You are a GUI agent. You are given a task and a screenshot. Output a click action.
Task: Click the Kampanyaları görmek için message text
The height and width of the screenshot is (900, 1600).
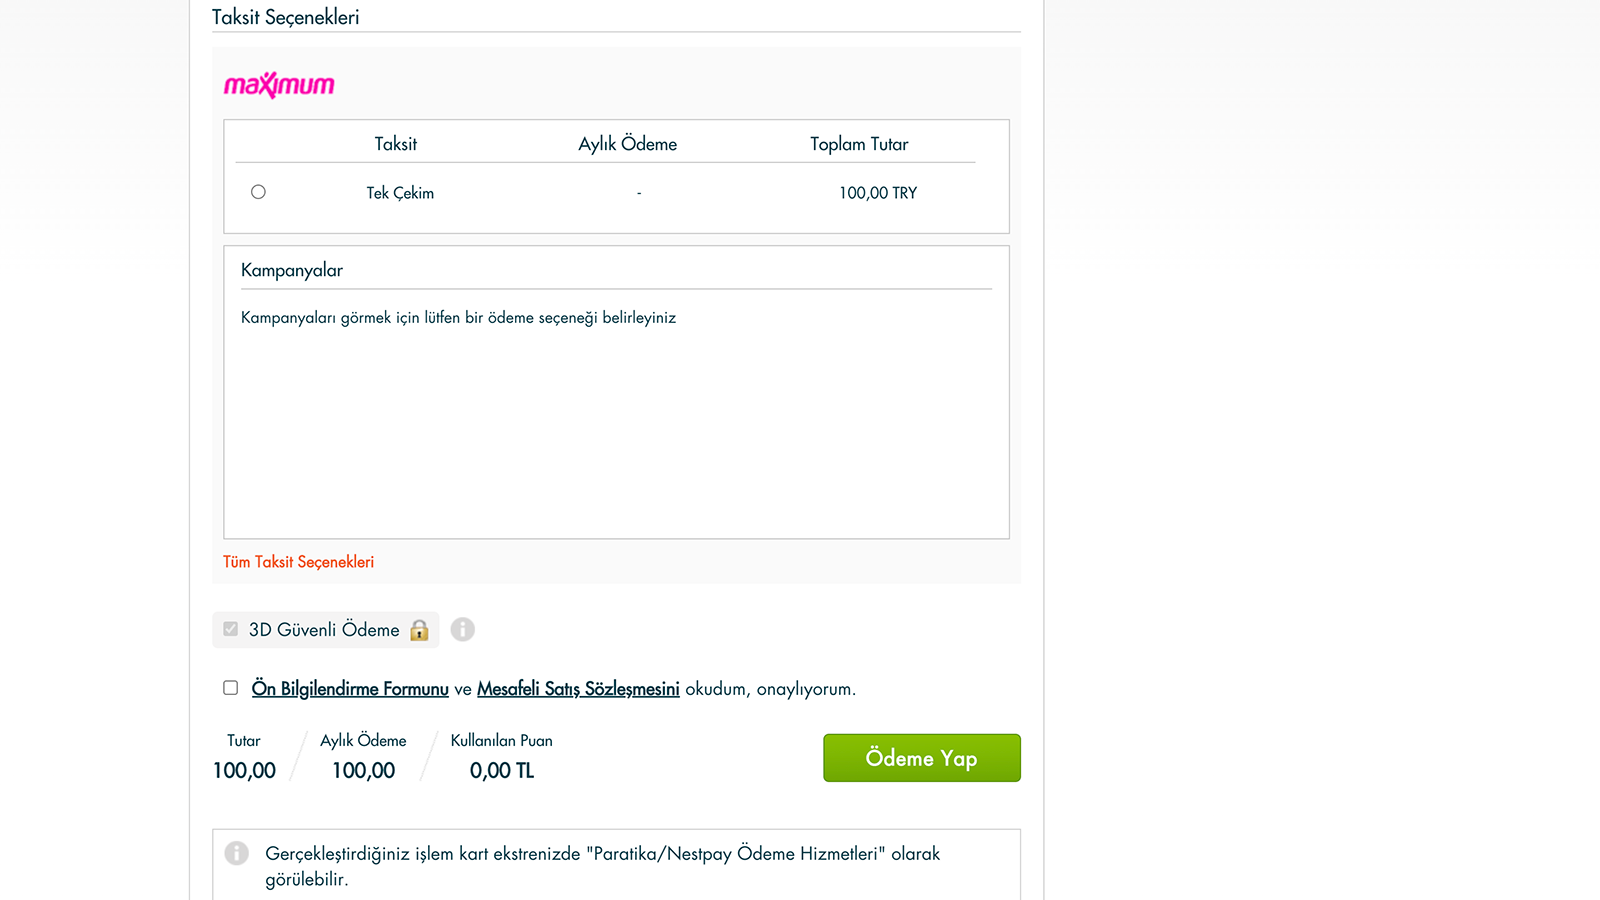[458, 318]
